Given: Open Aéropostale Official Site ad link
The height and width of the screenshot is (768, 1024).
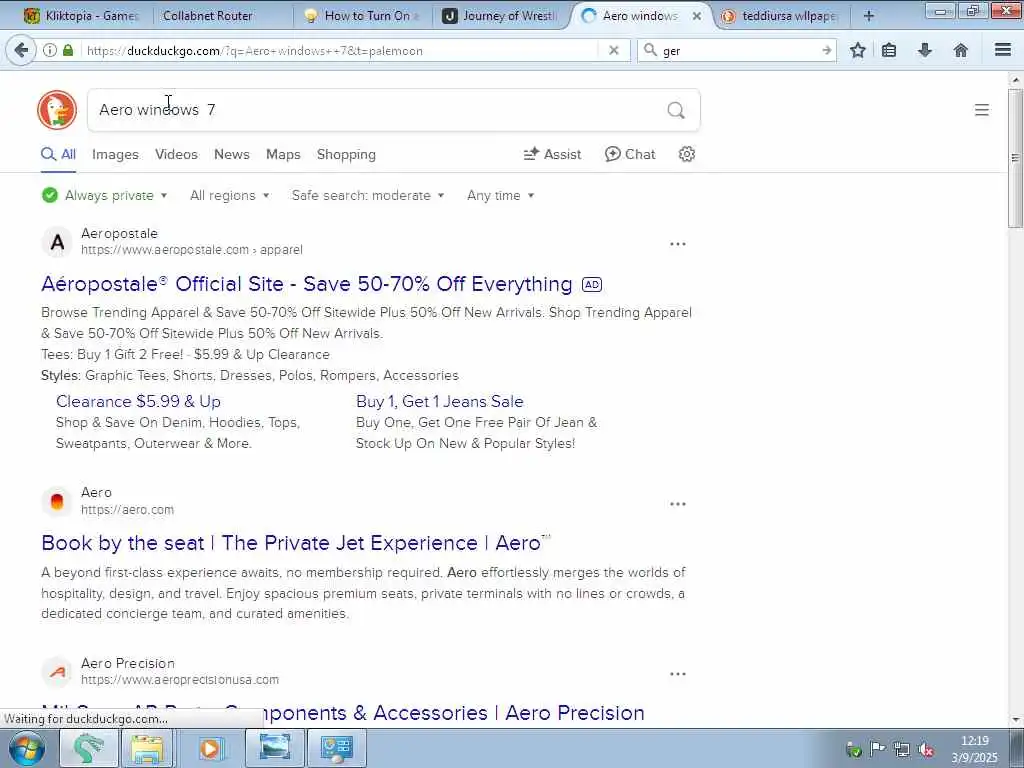Looking at the screenshot, I should tap(307, 284).
